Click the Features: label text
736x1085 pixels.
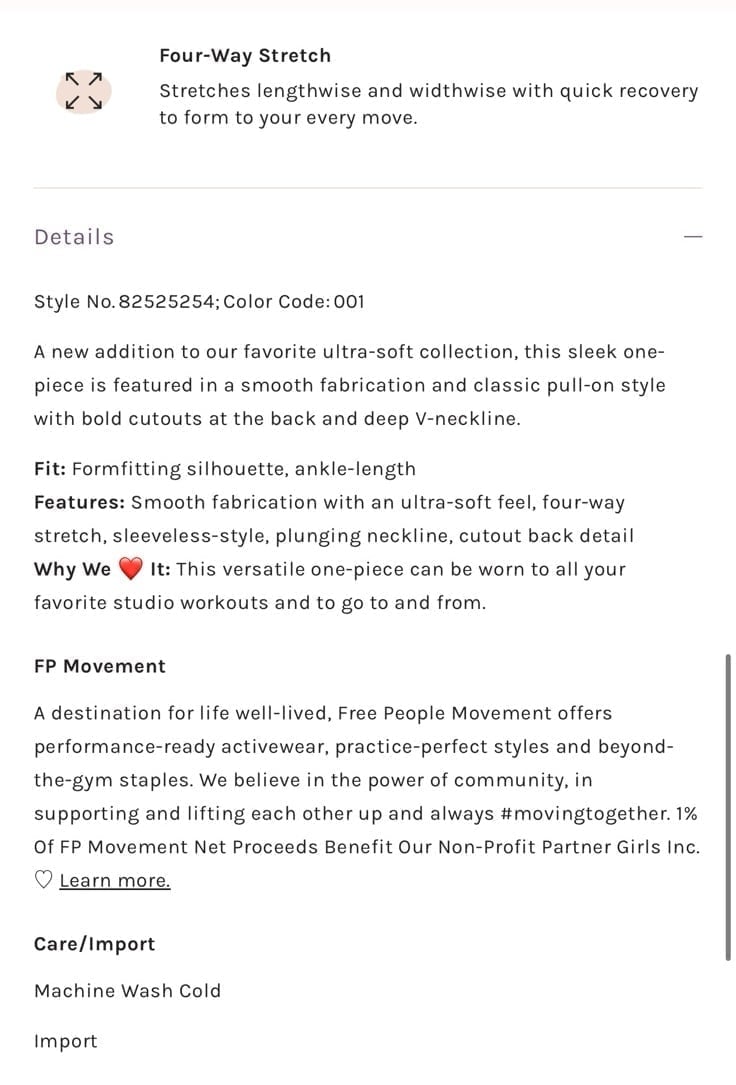(x=80, y=502)
